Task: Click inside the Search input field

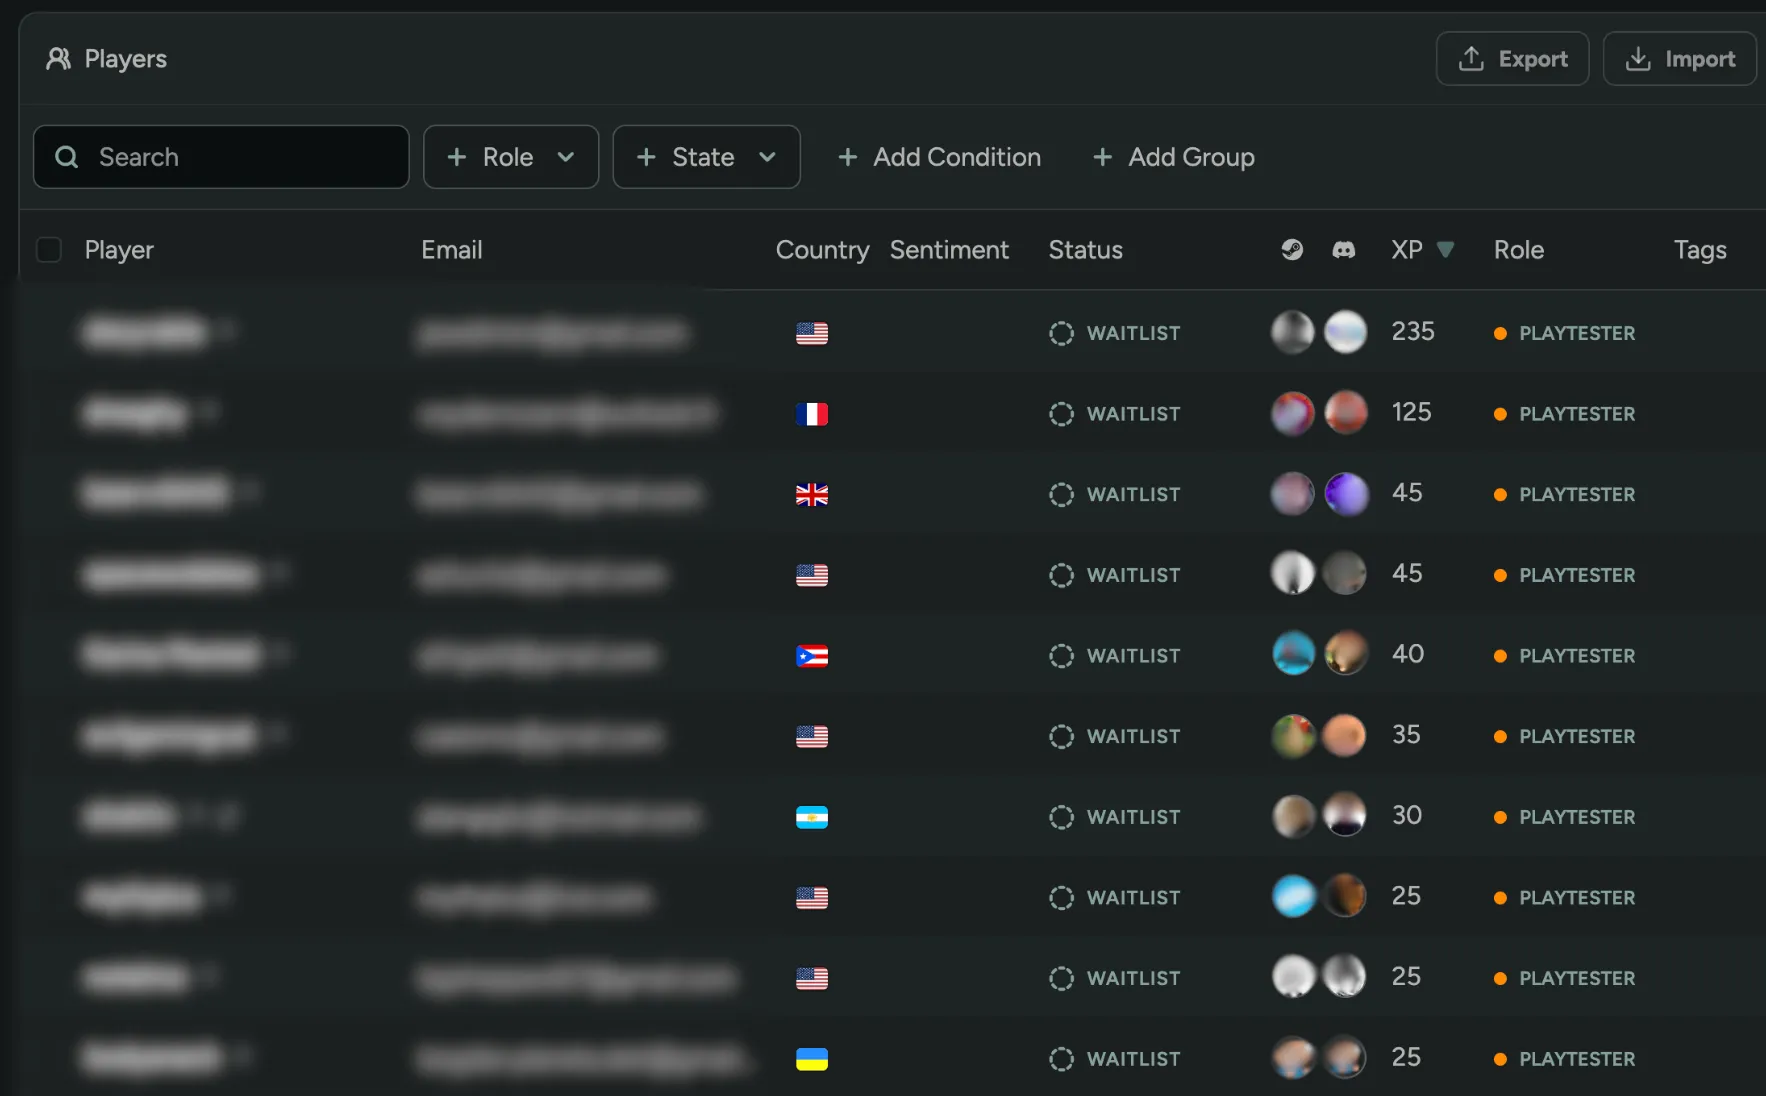Action: tap(220, 157)
